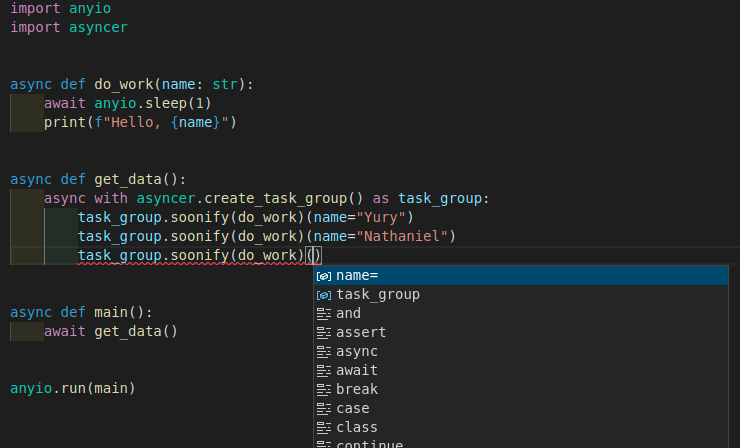Pick the 'continue' suggestion in the list
Screen dimensions: 740x448
tap(369, 444)
